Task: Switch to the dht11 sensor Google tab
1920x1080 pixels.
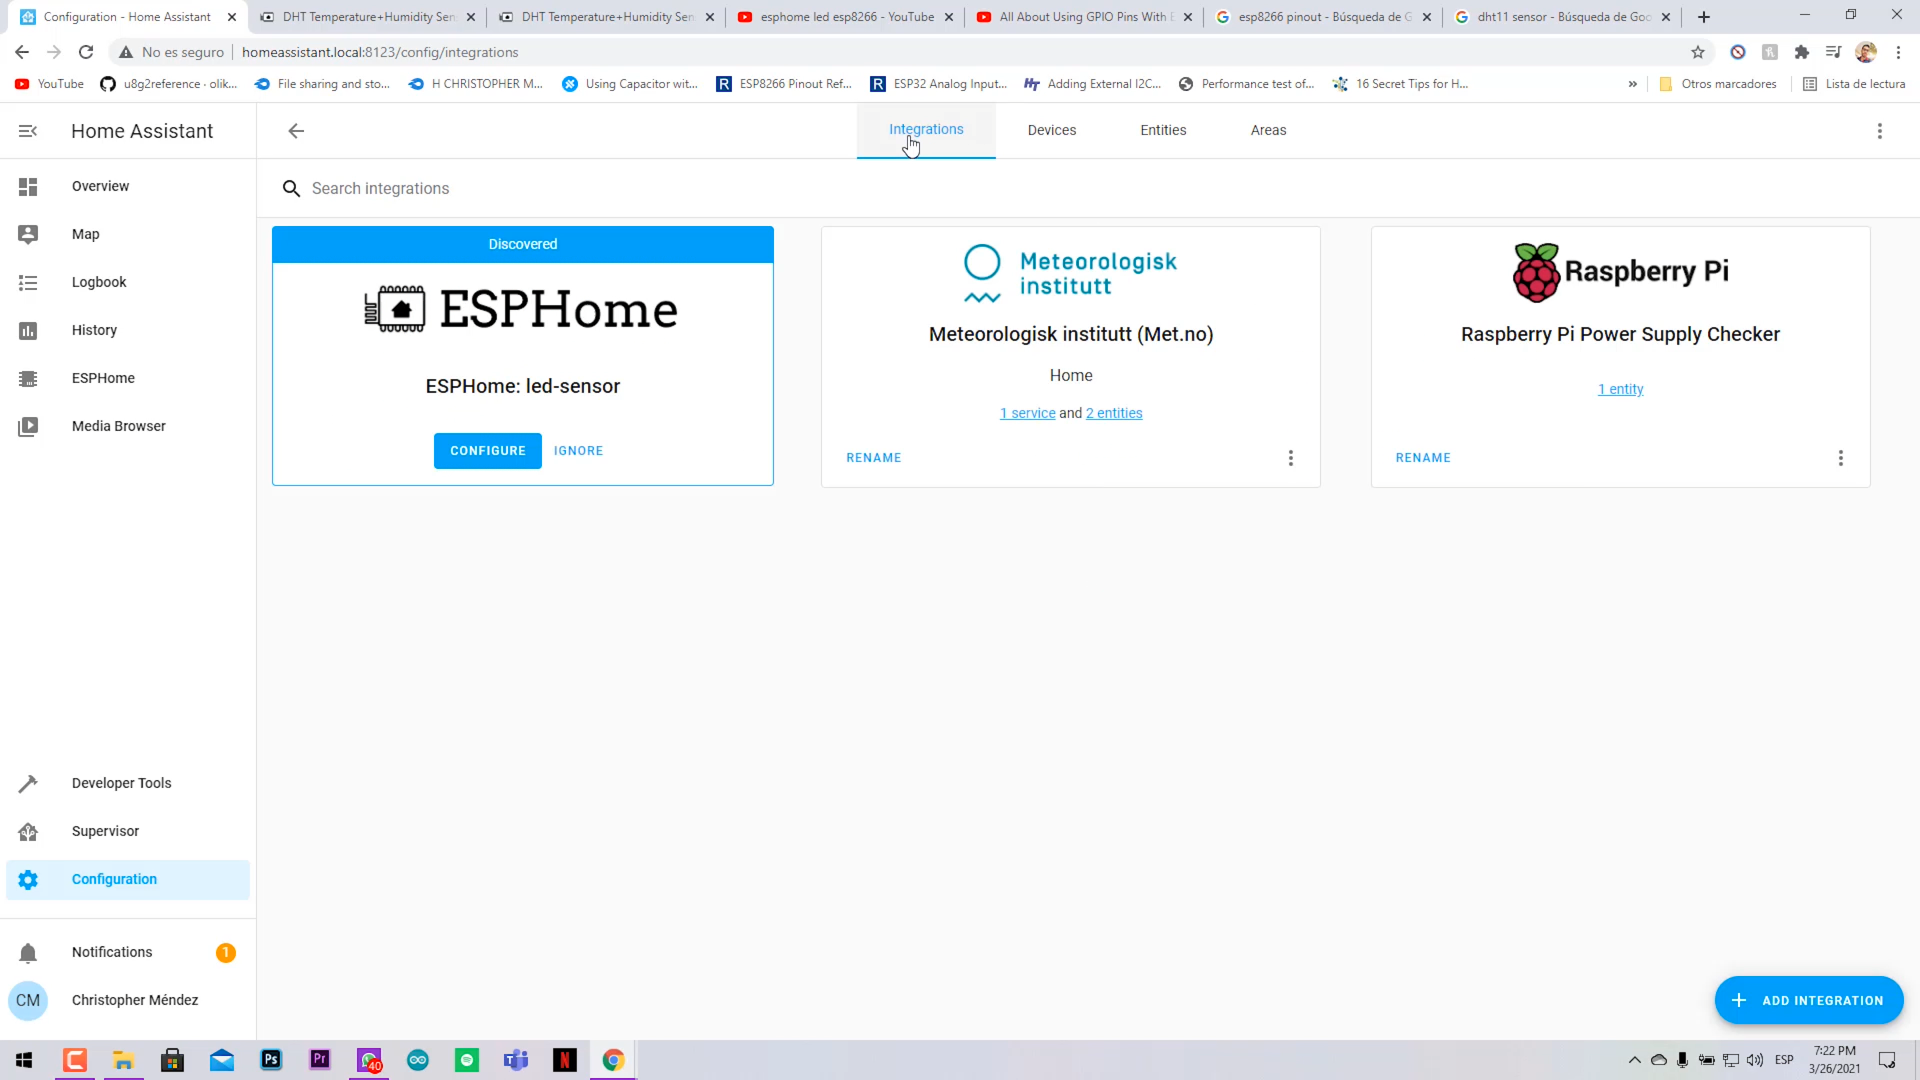Action: coord(1562,17)
